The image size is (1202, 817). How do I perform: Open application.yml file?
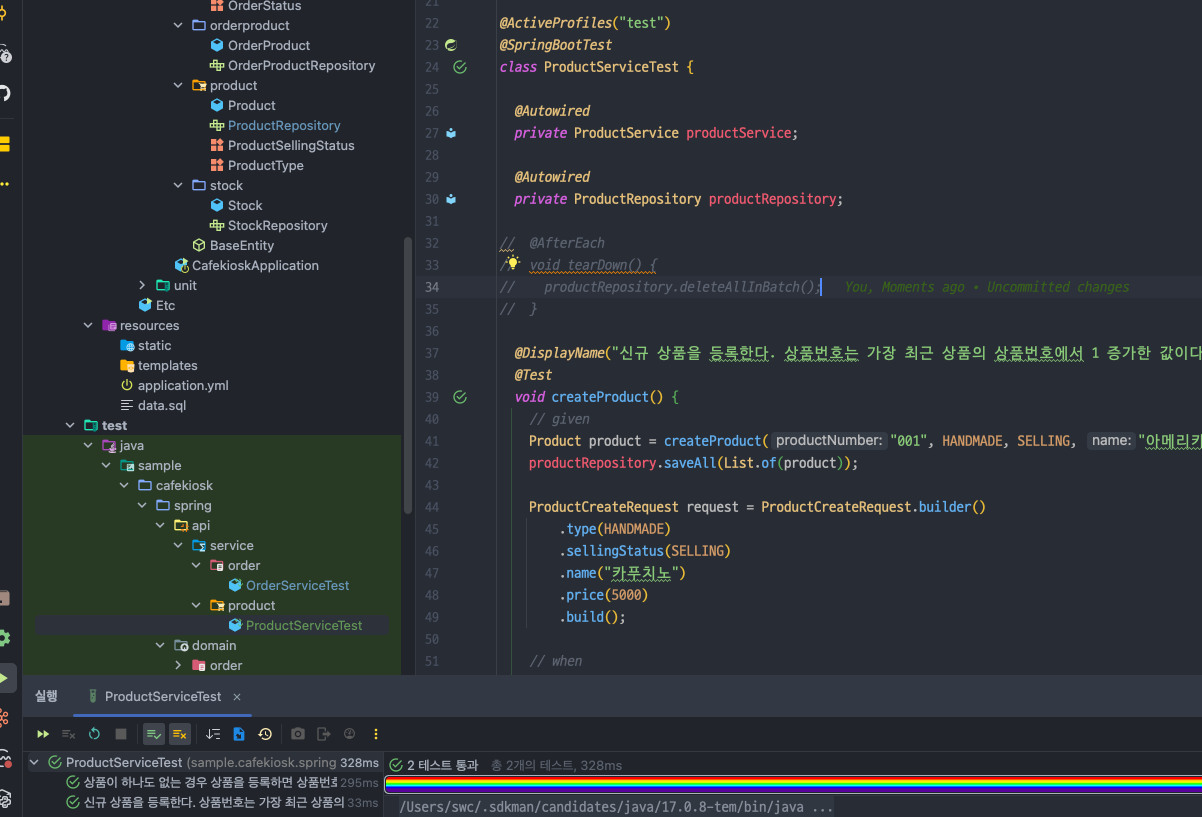click(x=183, y=385)
